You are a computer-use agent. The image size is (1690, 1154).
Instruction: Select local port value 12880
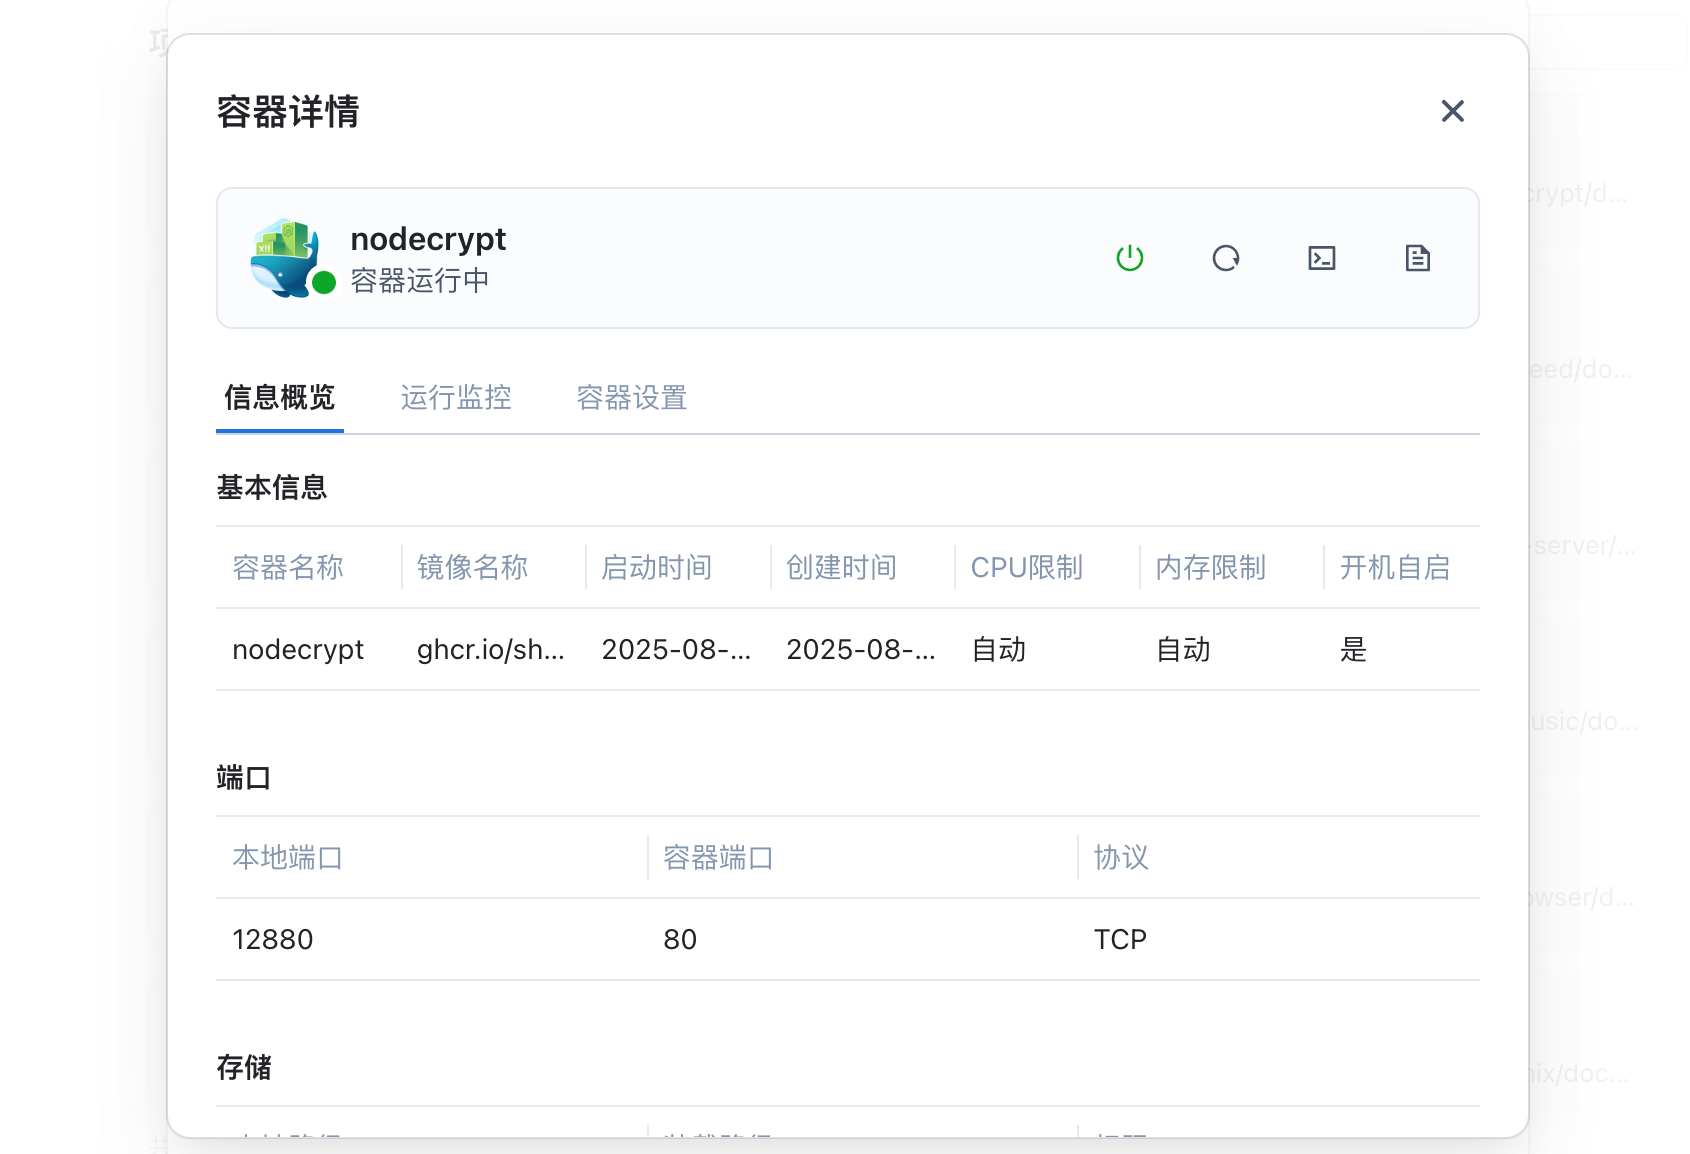tap(273, 940)
